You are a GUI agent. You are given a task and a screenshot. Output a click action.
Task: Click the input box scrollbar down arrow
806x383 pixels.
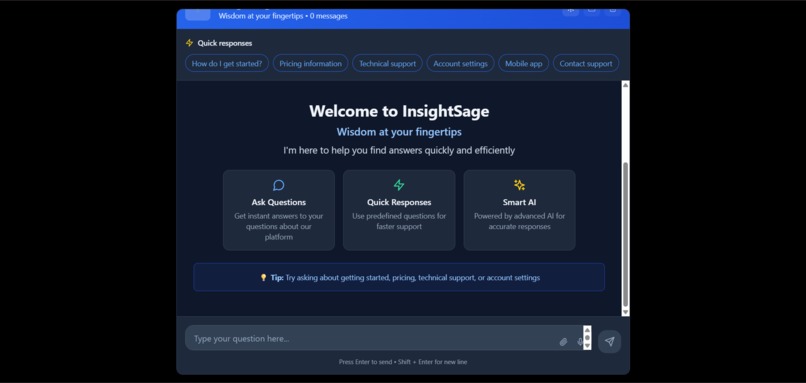coord(587,346)
